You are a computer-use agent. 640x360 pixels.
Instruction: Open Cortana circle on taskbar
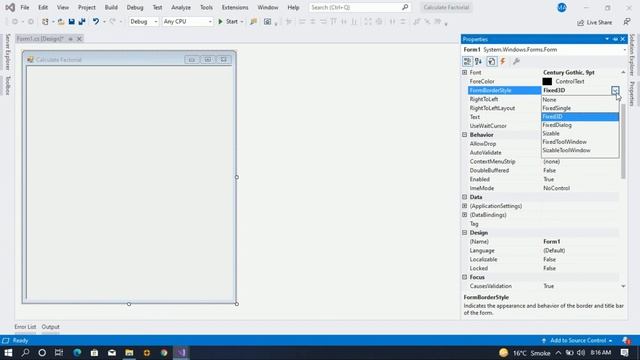pos(42,353)
